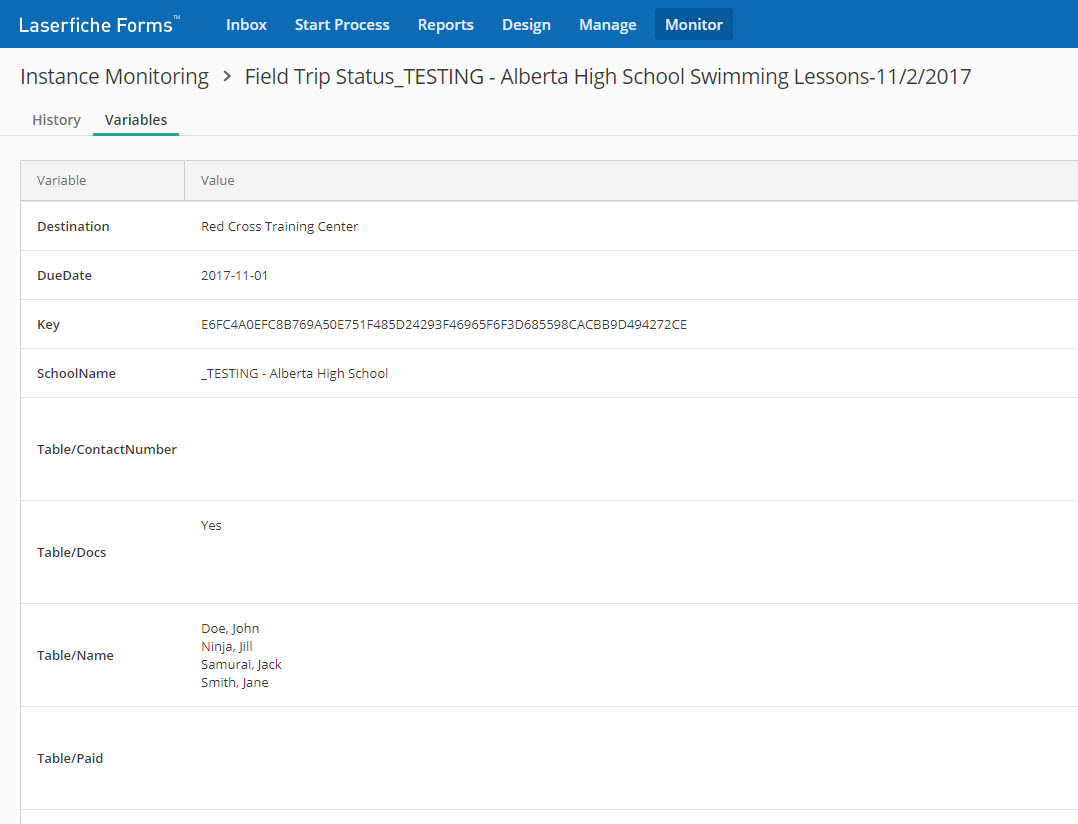Select the Destination variable row label
This screenshot has height=824, width=1078.
(73, 227)
